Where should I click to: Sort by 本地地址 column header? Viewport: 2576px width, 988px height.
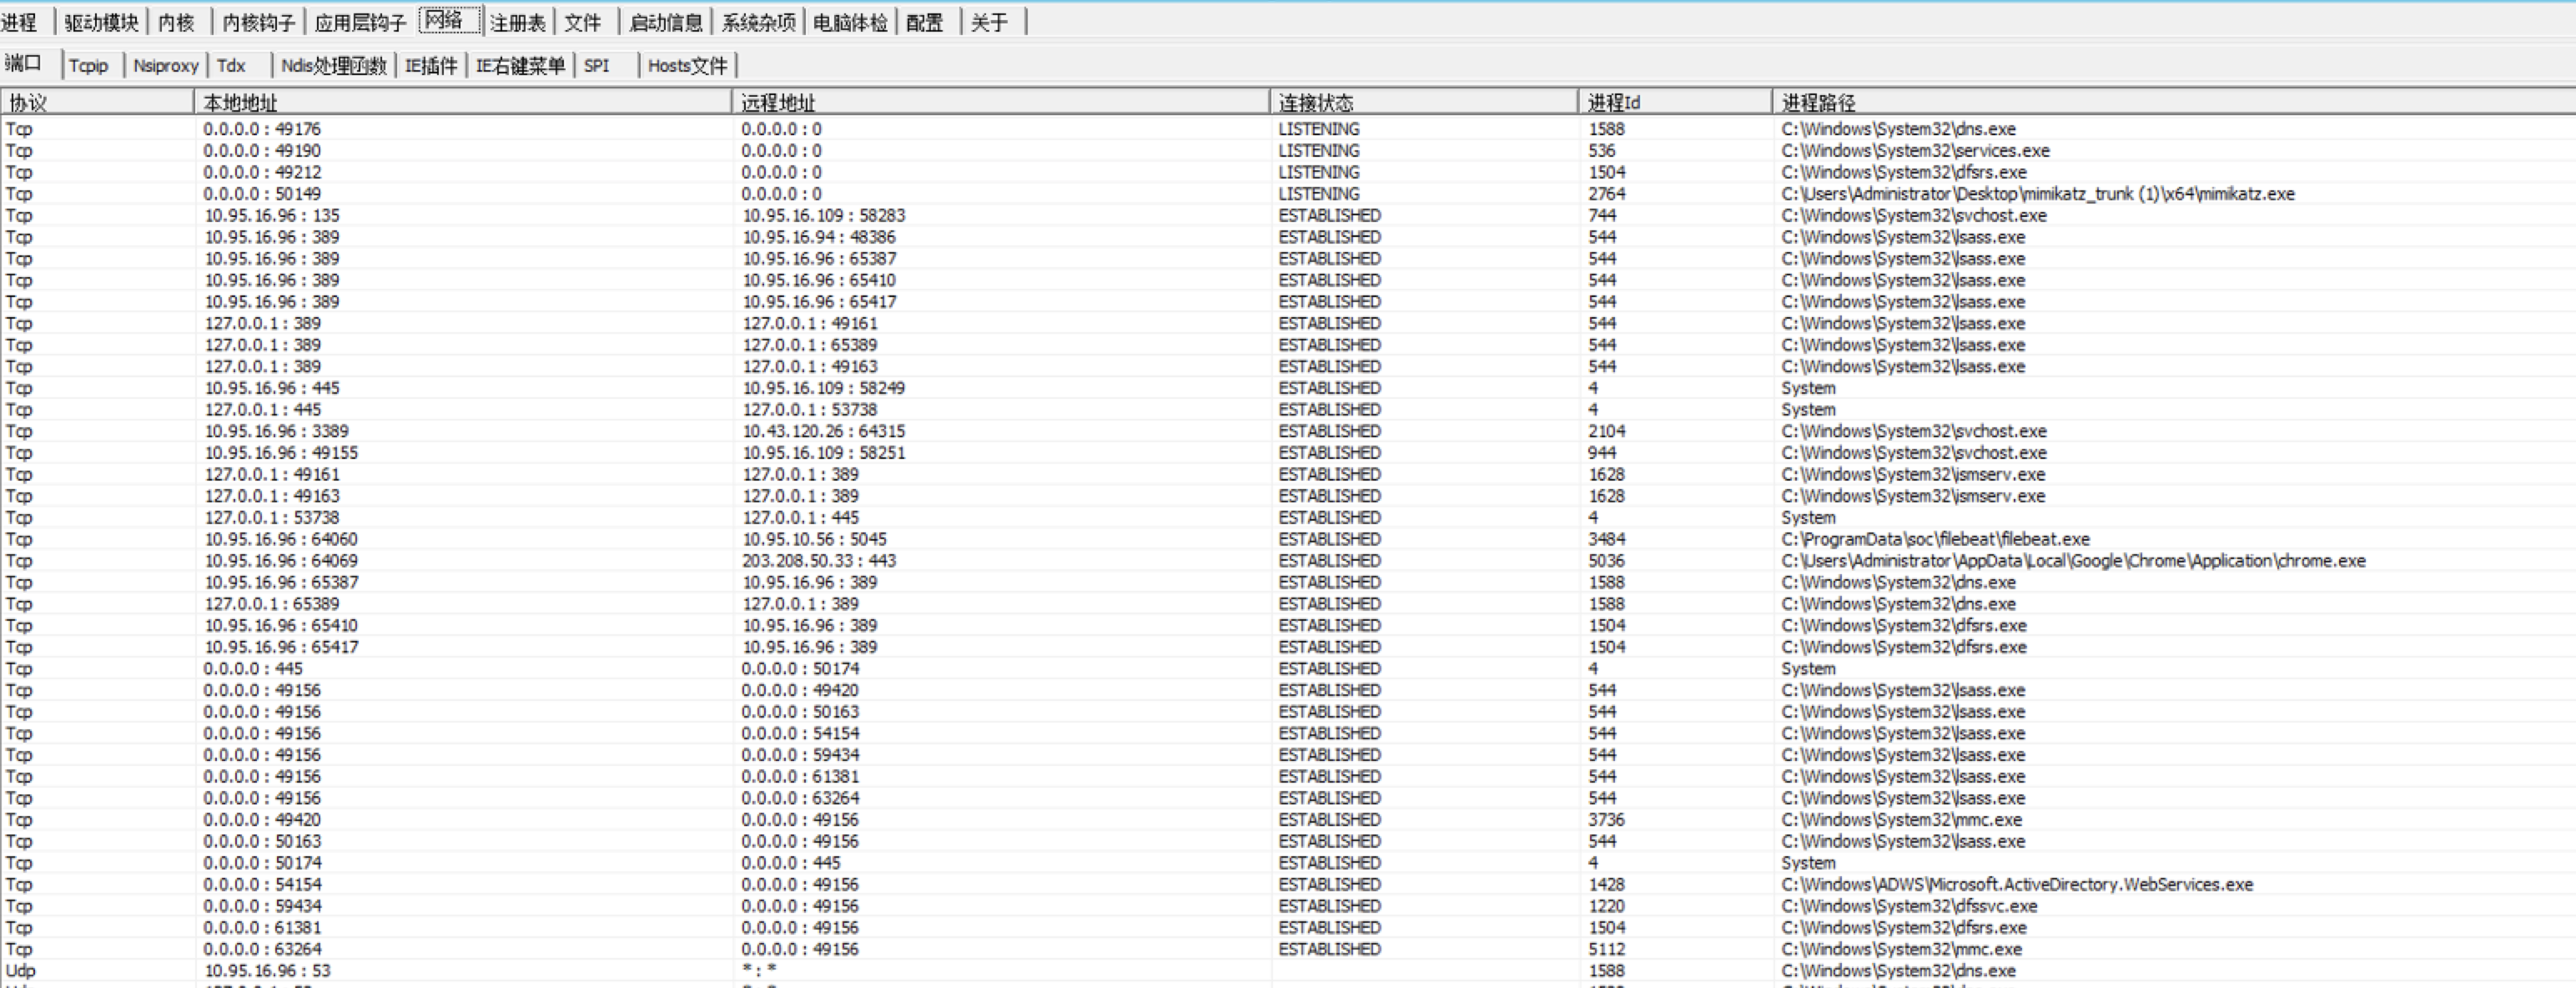tap(240, 102)
